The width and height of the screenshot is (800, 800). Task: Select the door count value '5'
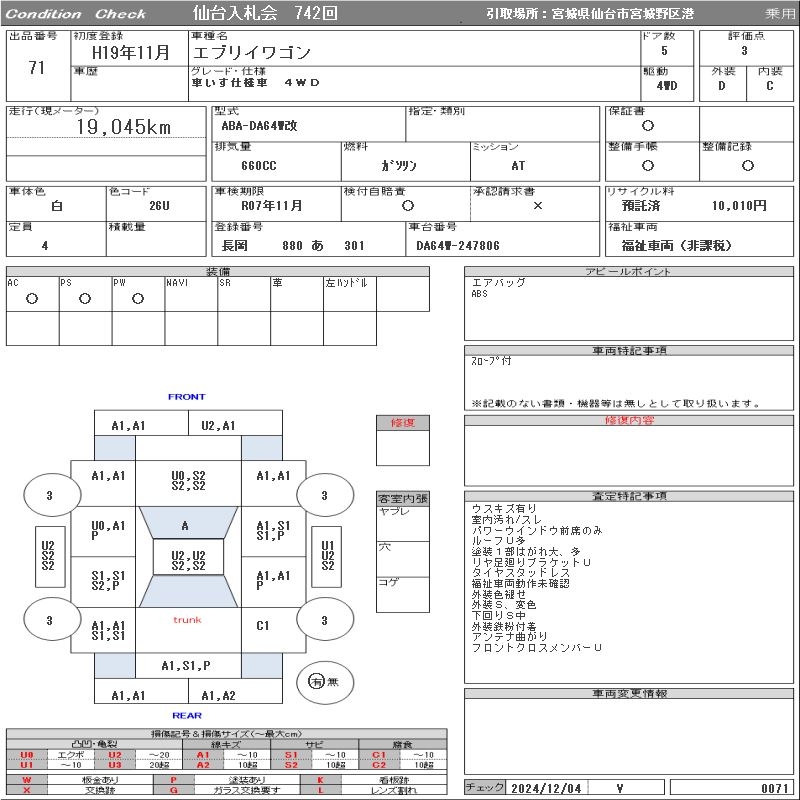664,51
